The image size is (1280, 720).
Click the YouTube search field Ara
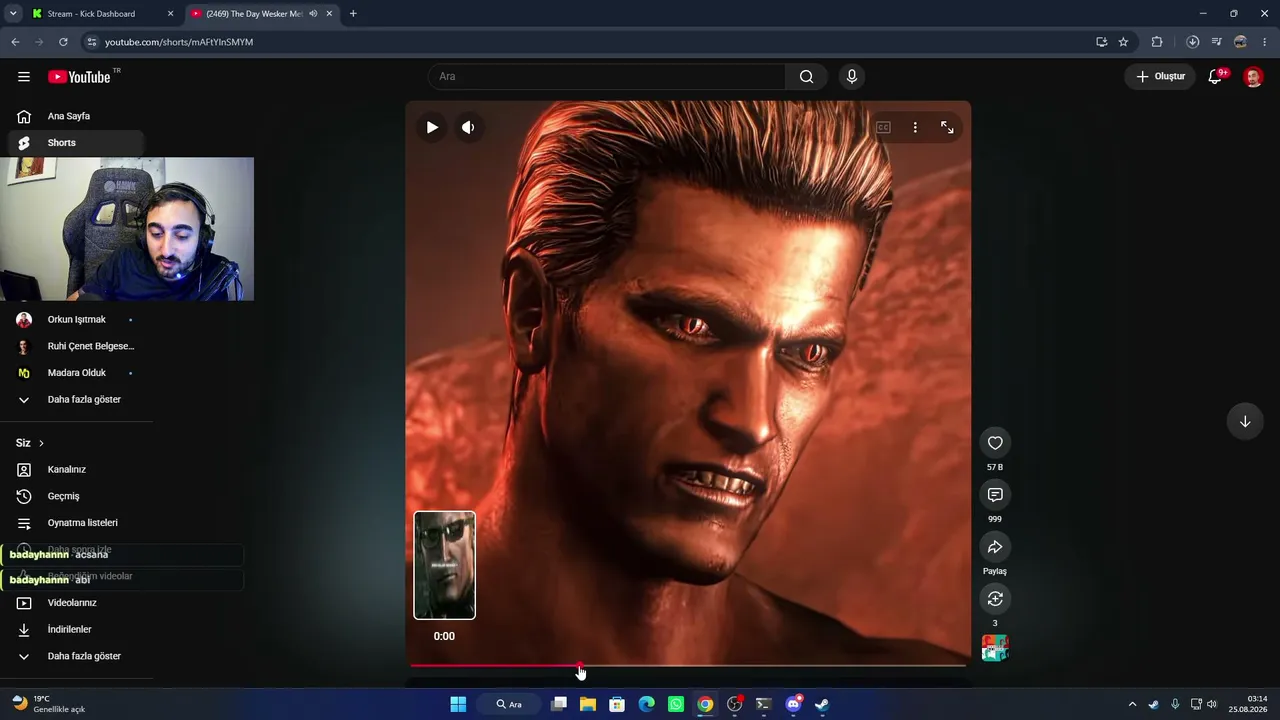(x=607, y=77)
